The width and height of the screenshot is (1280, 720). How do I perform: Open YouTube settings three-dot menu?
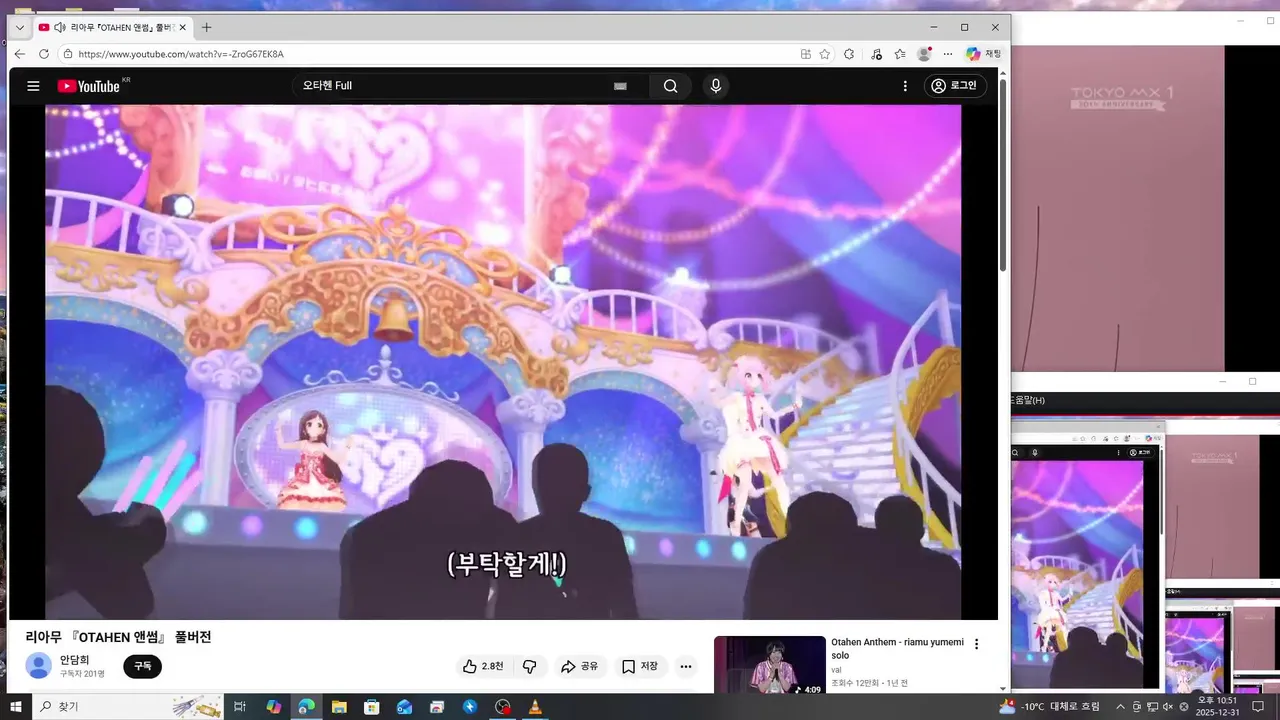click(905, 86)
